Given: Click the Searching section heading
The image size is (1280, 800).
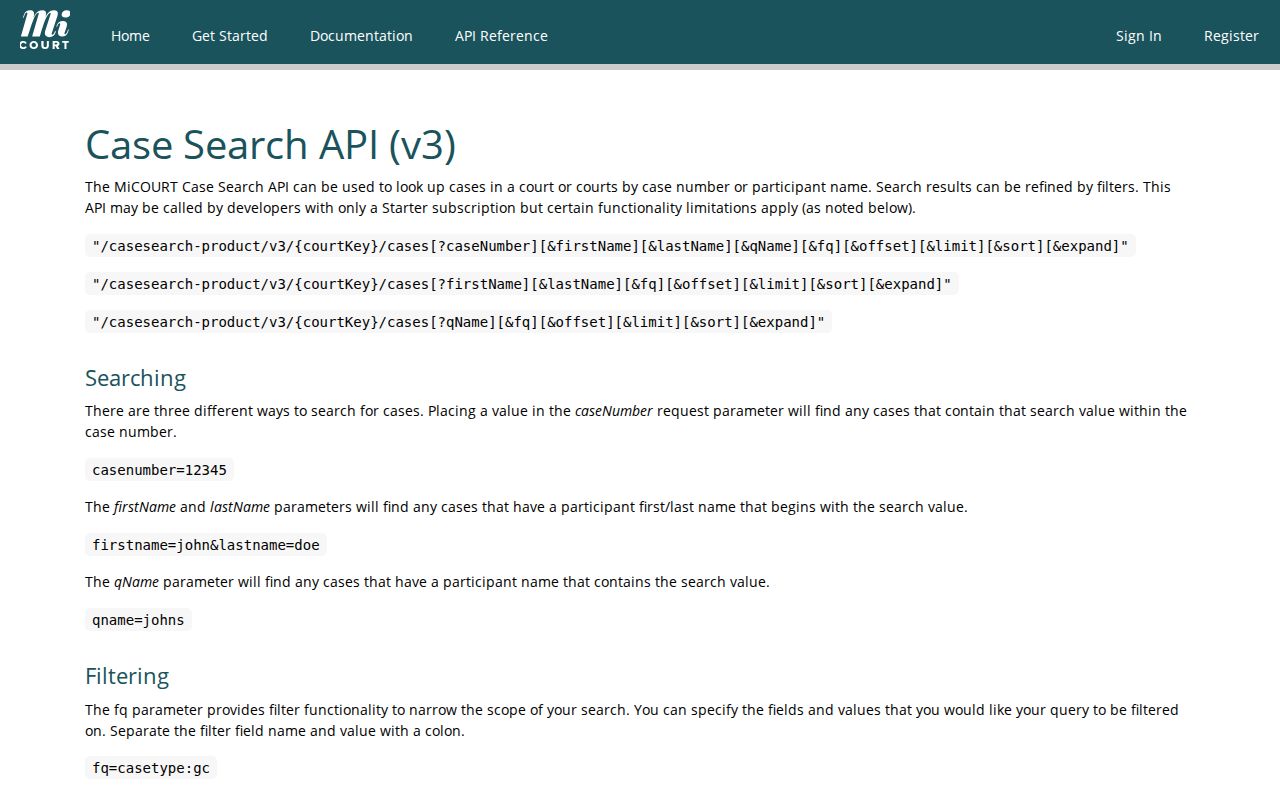Looking at the screenshot, I should tap(135, 378).
